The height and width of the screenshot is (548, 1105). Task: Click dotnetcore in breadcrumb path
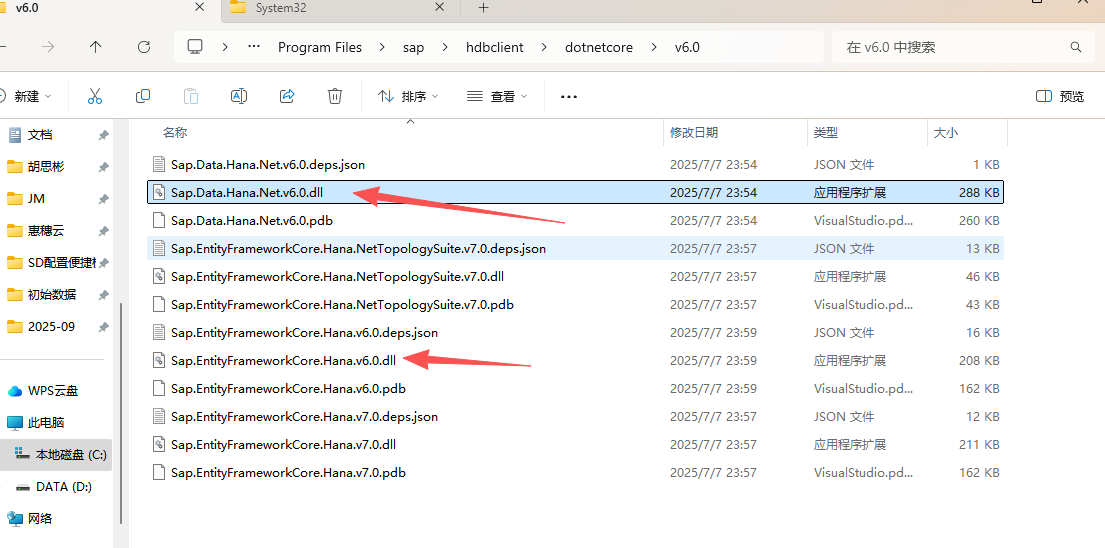coord(599,47)
